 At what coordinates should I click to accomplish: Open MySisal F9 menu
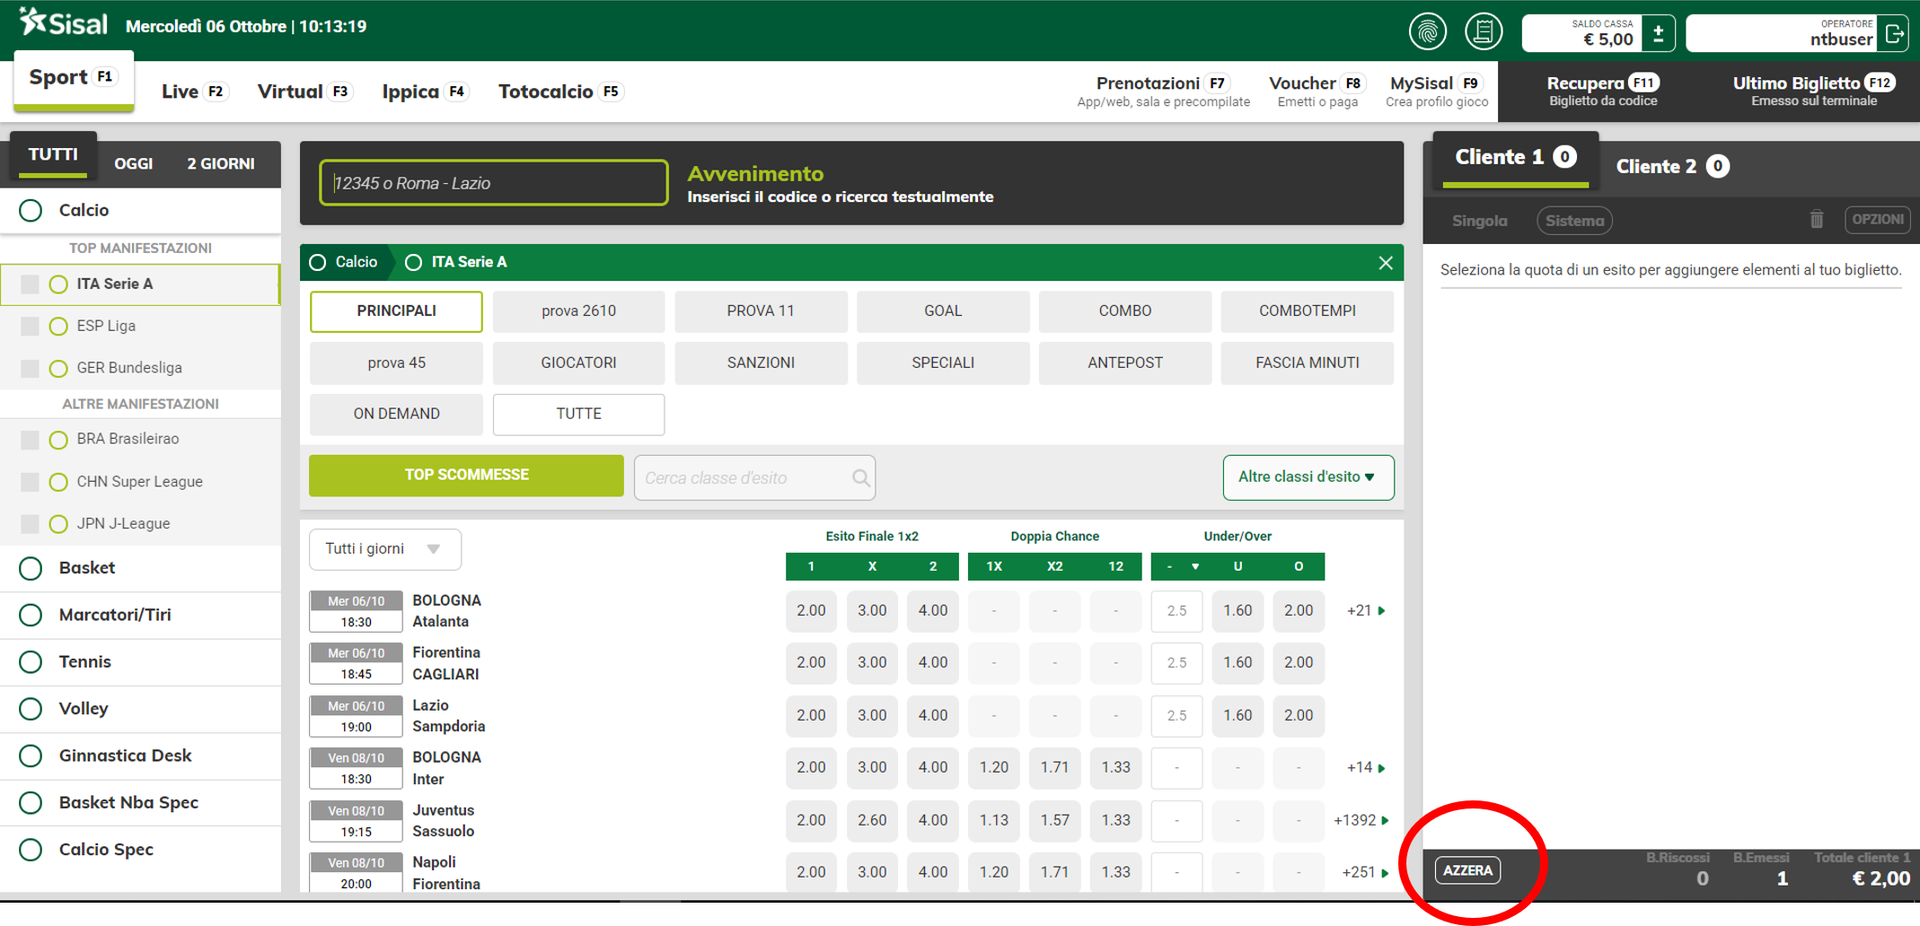click(1436, 91)
